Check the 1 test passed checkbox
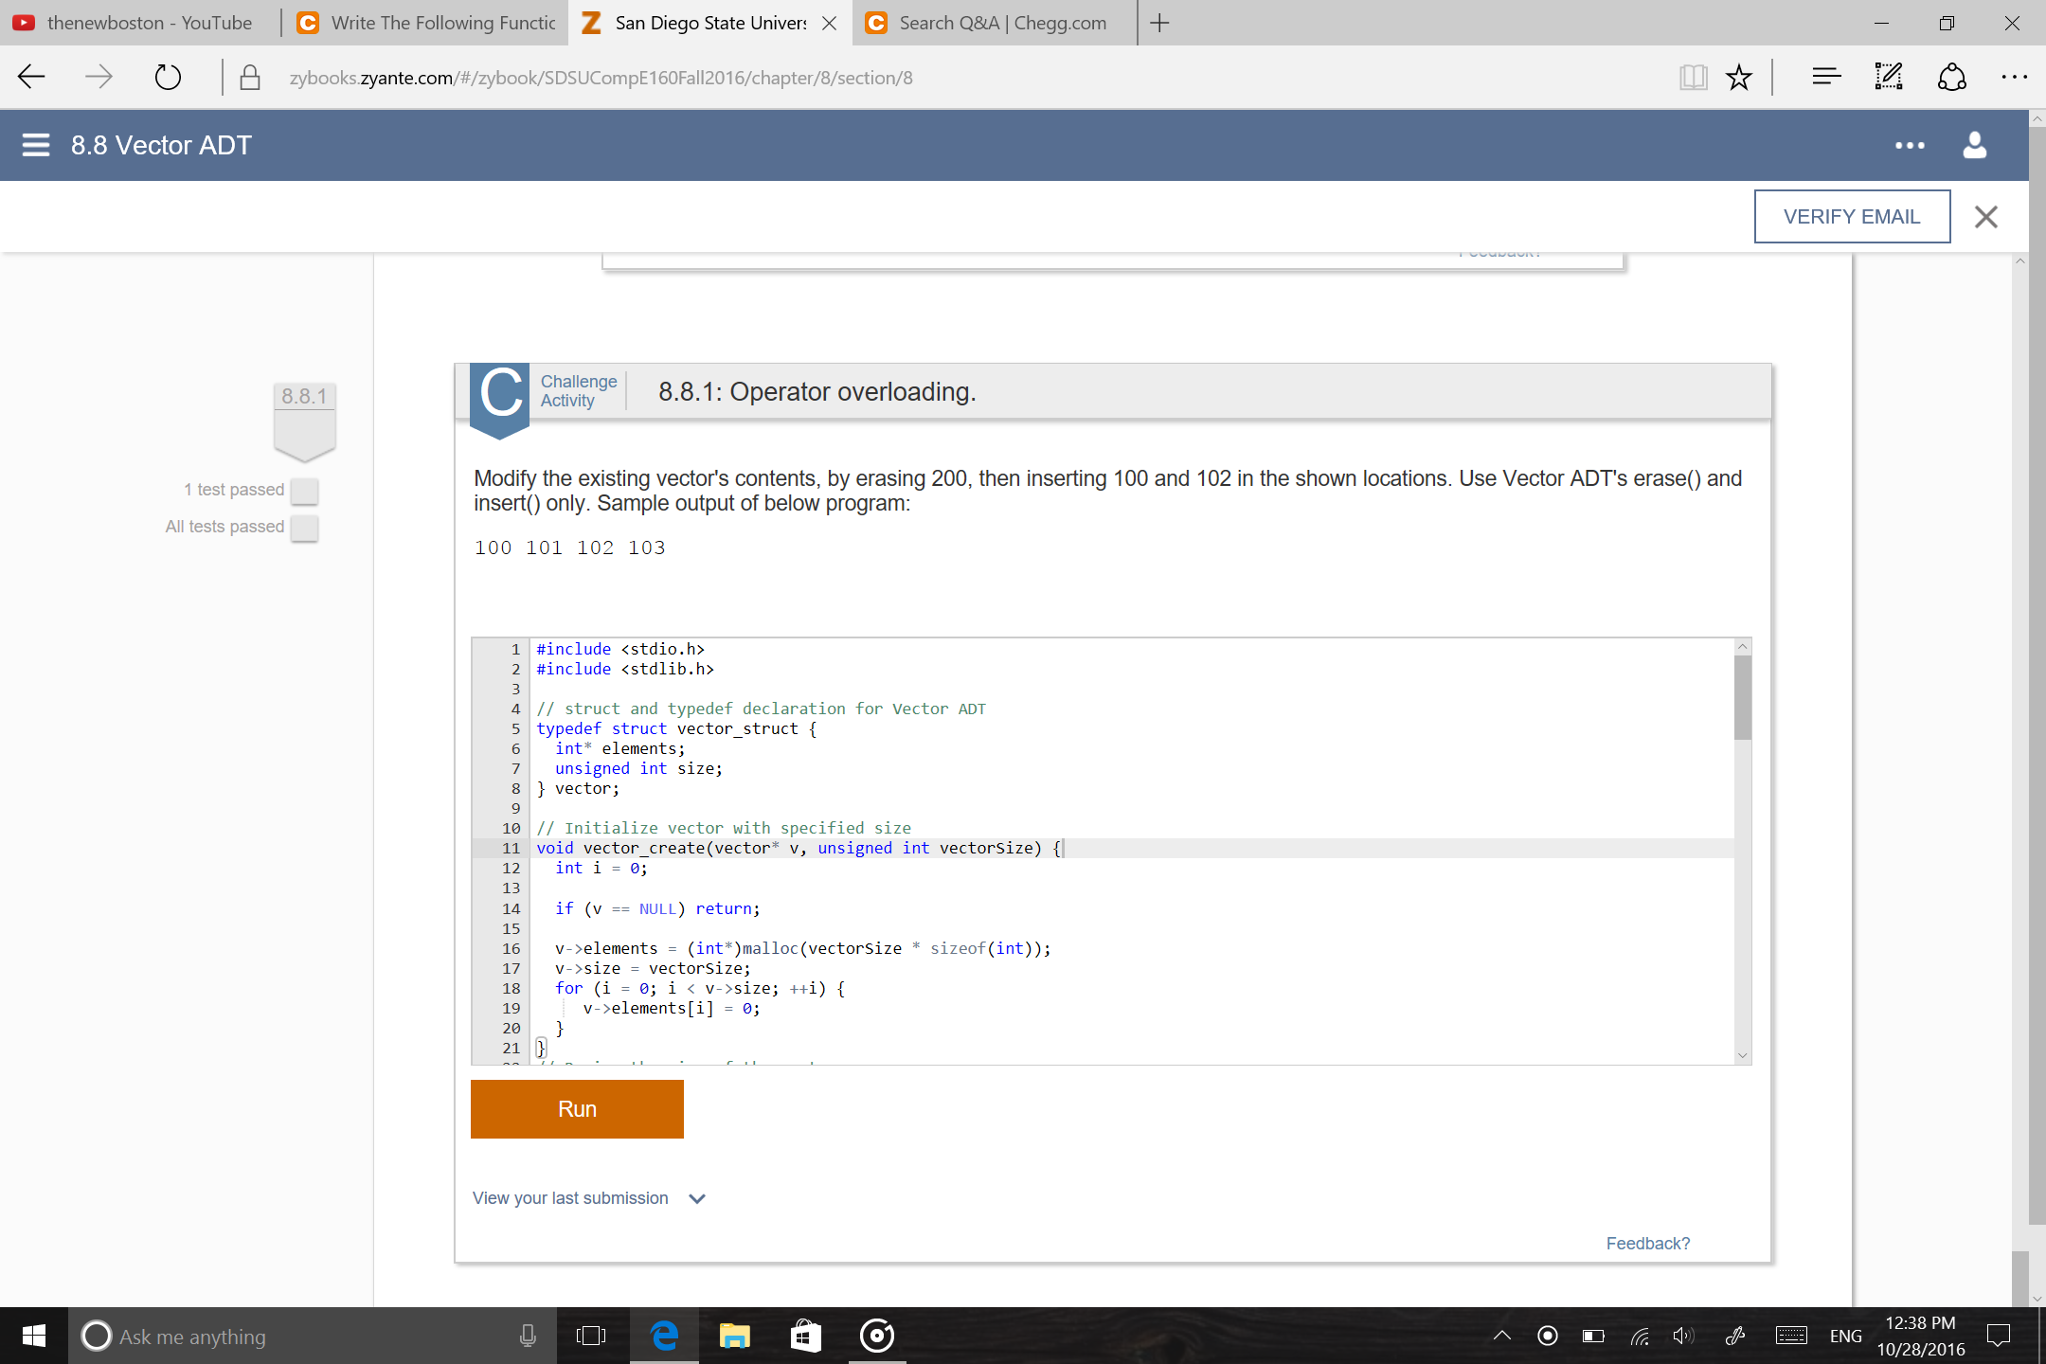 click(x=305, y=491)
